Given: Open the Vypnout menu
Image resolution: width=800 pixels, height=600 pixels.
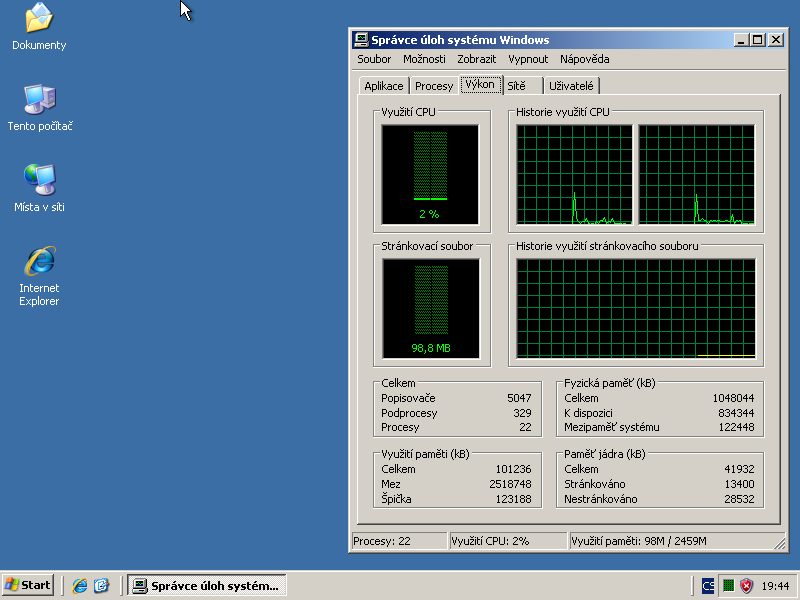Looking at the screenshot, I should pos(528,59).
